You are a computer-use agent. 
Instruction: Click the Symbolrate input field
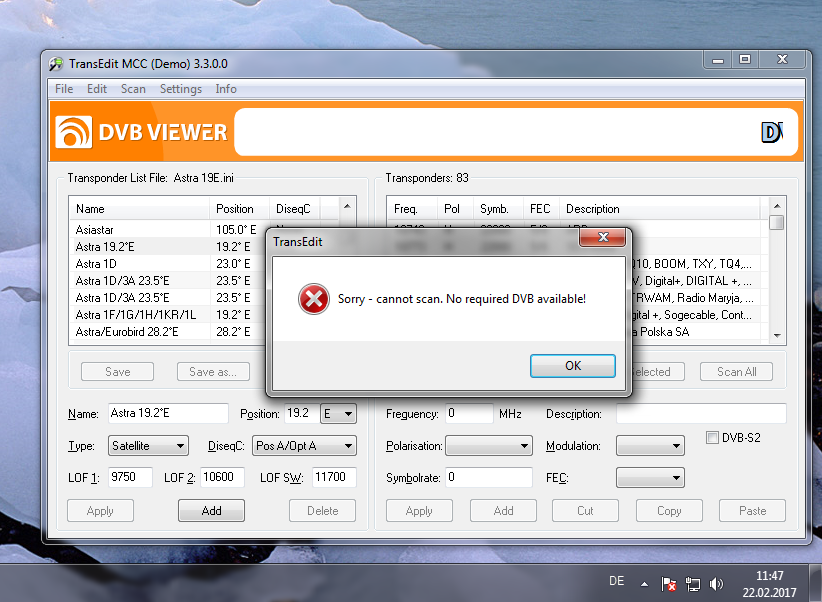489,477
